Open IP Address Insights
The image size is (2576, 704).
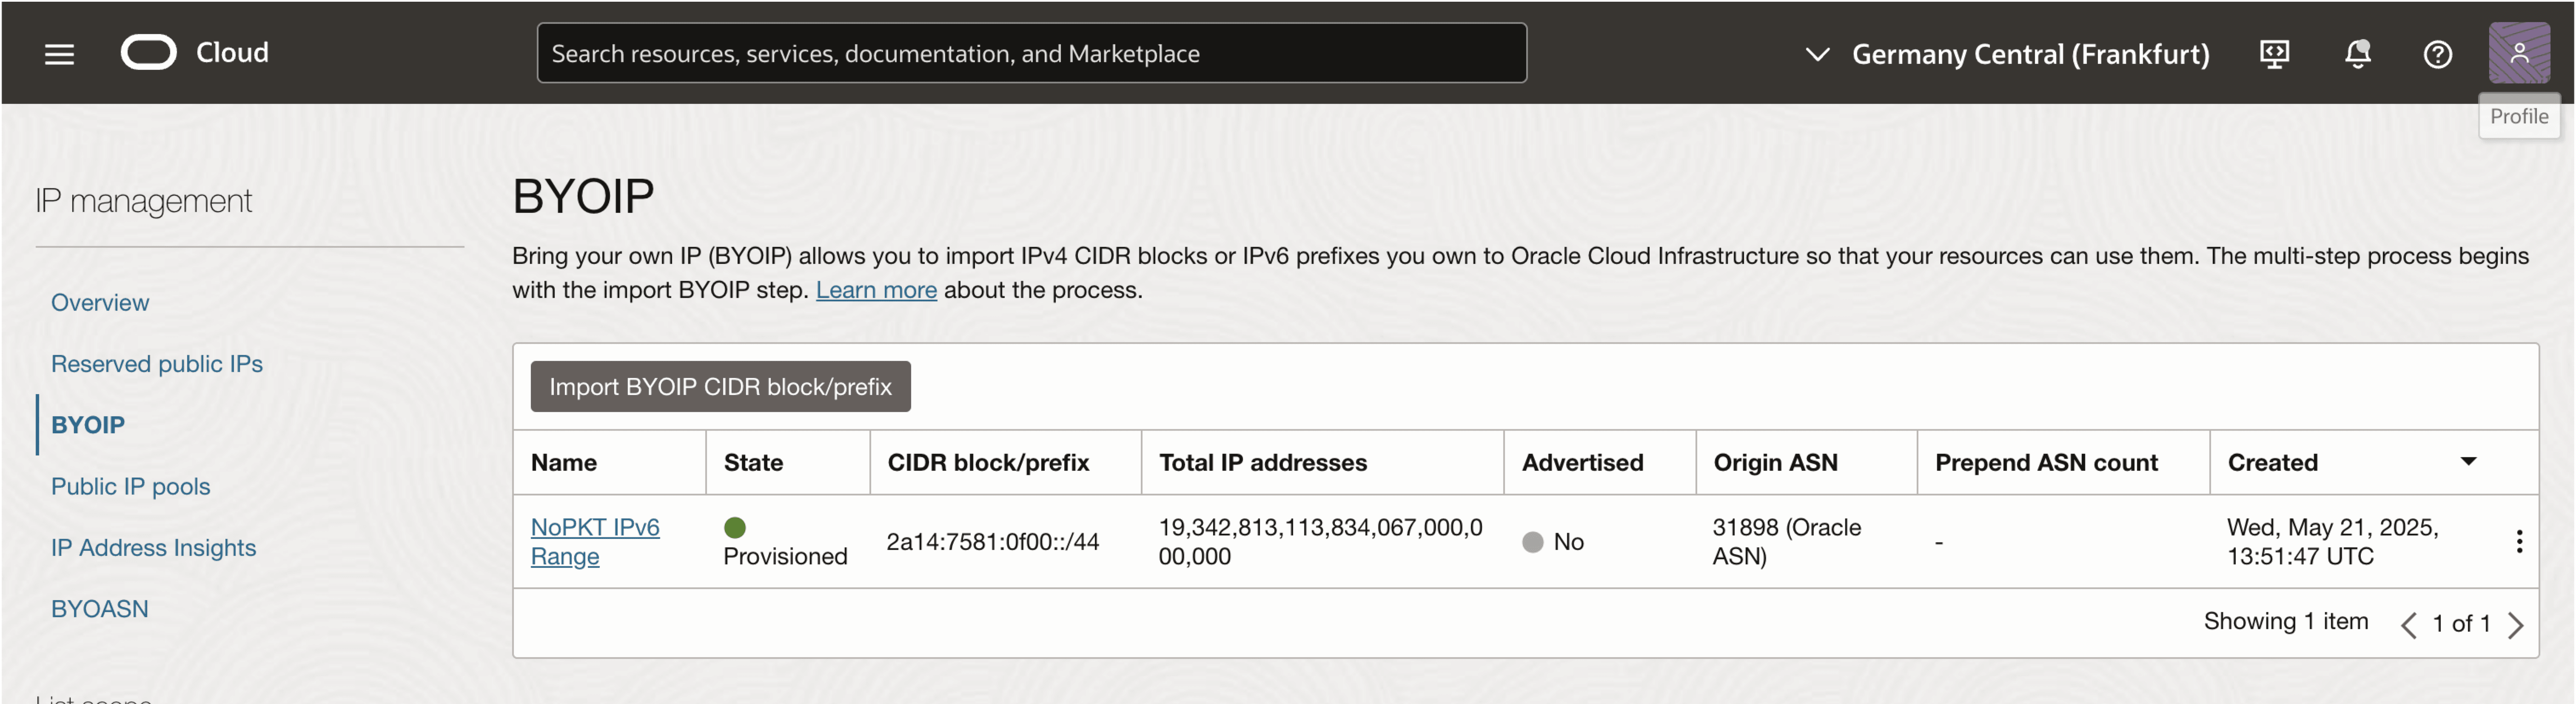point(153,547)
